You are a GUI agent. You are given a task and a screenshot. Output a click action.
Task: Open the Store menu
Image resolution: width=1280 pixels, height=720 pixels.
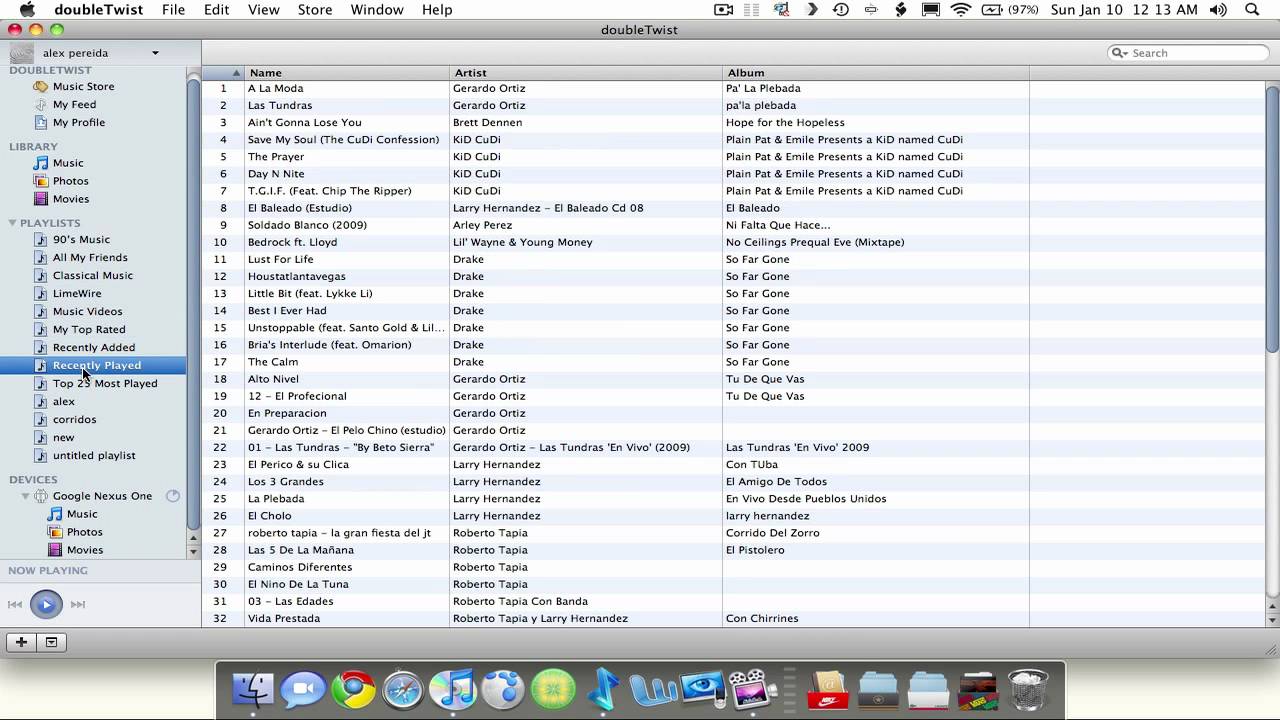pos(315,10)
